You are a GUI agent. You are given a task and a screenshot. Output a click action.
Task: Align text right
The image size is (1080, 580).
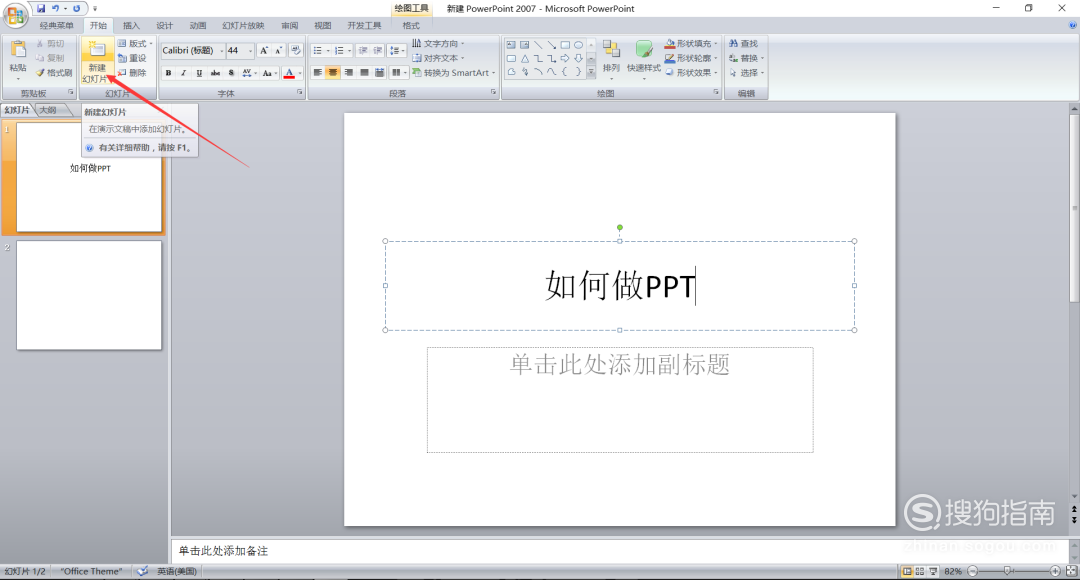pos(349,72)
